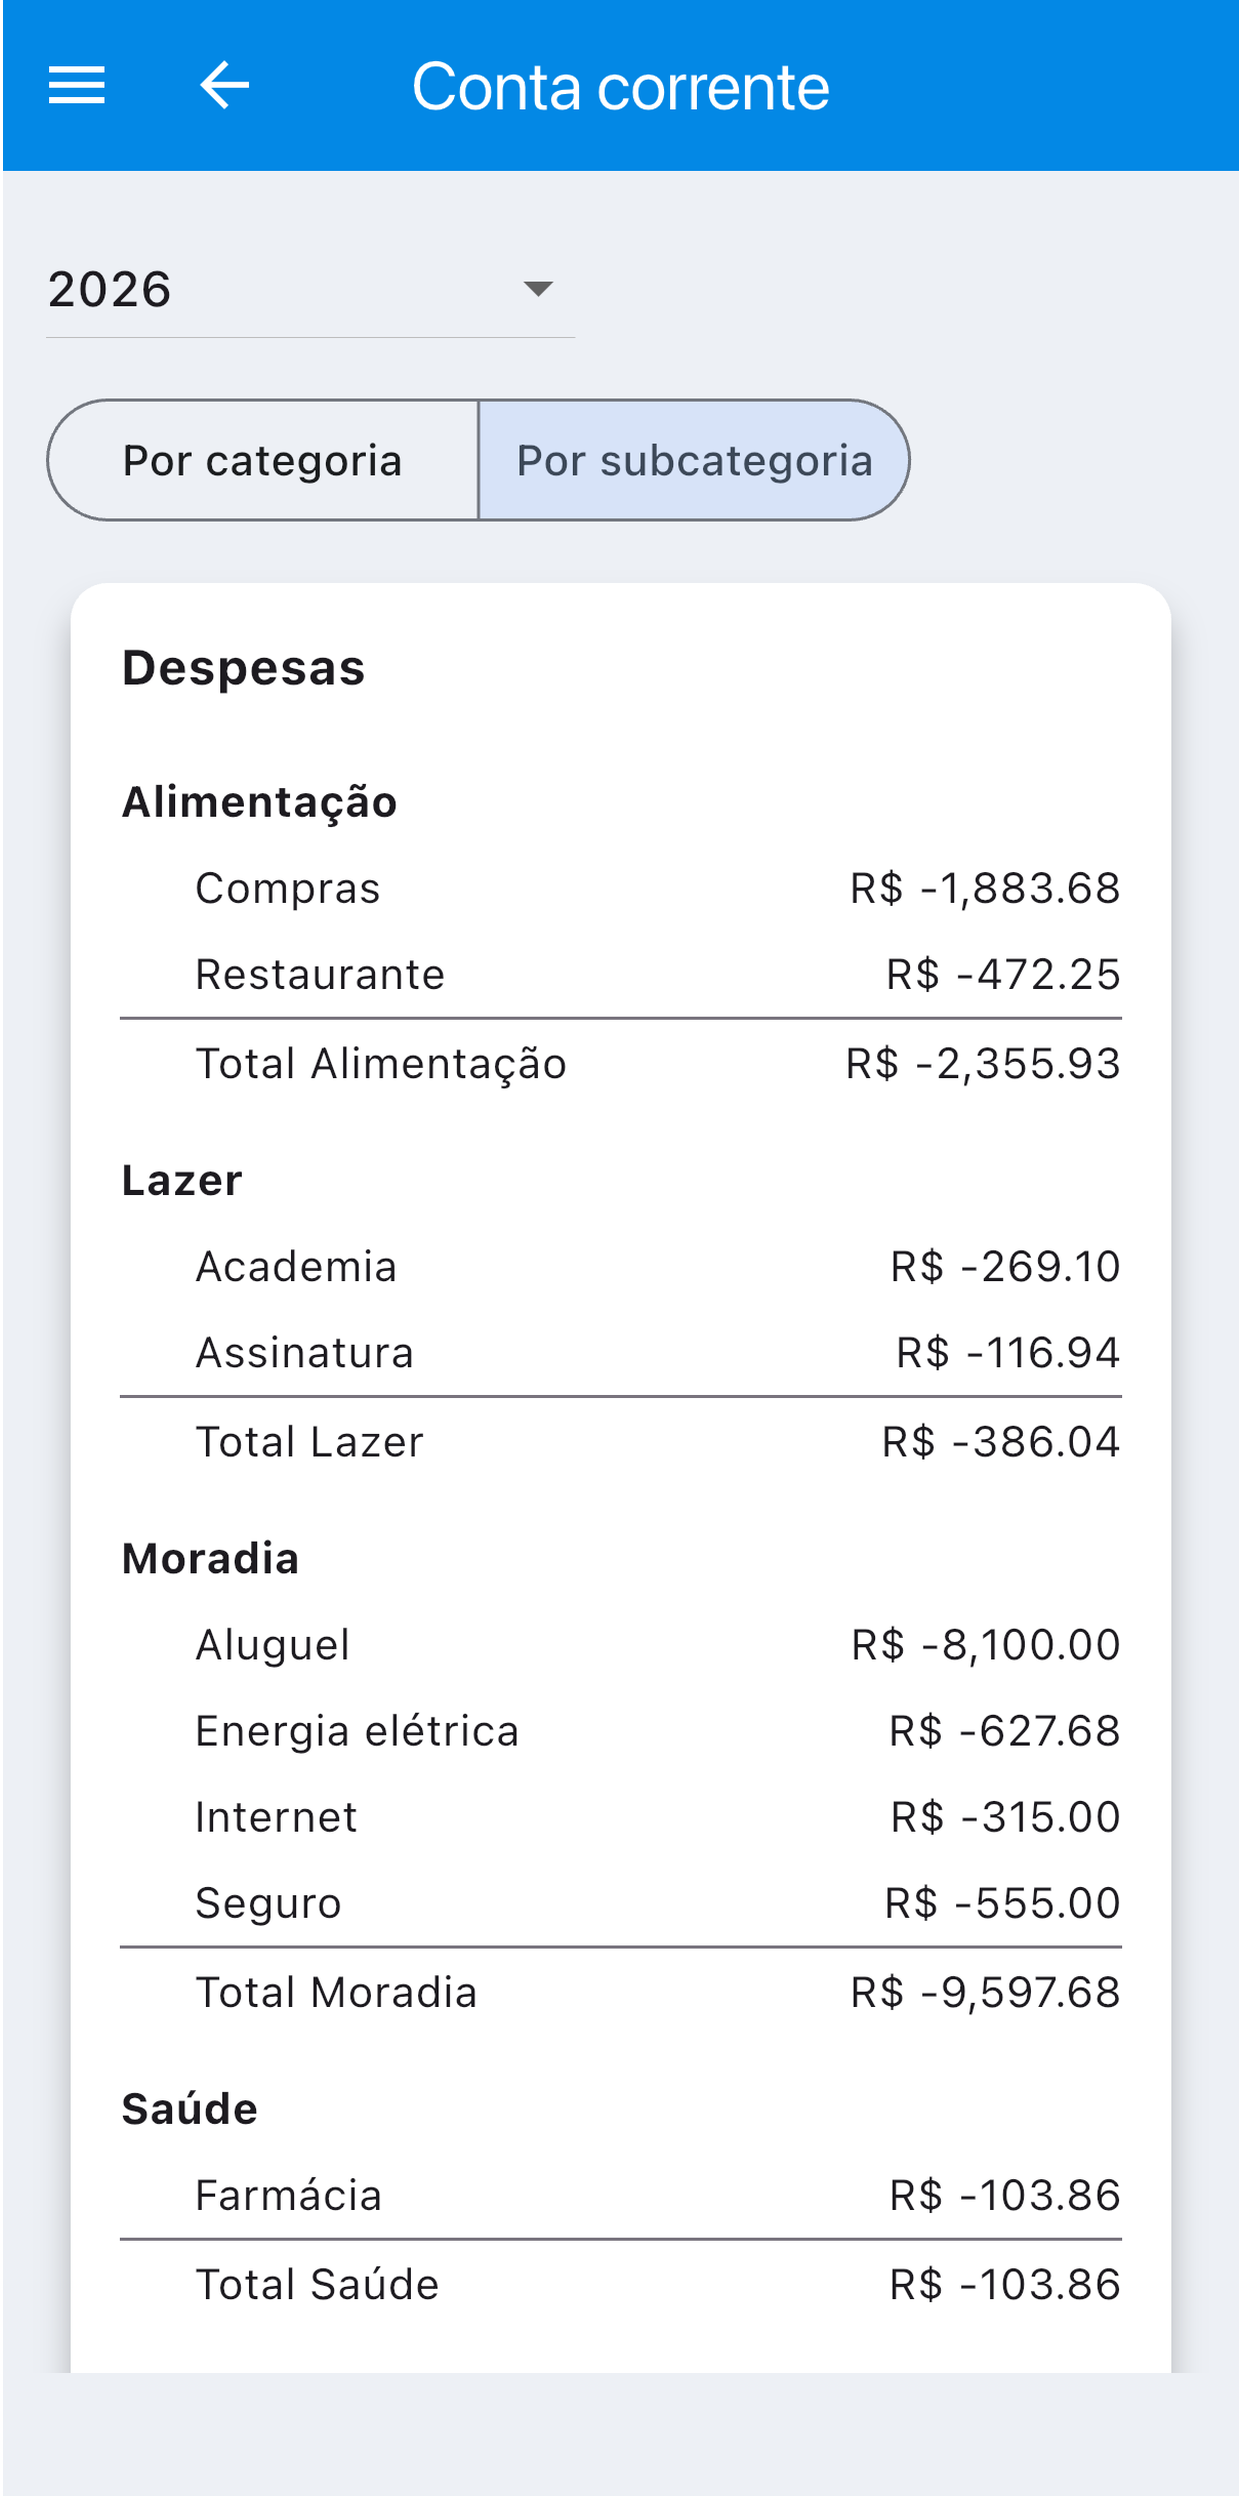This screenshot has height=2496, width=1242.
Task: Open the hamburger navigation menu
Action: pos(77,85)
